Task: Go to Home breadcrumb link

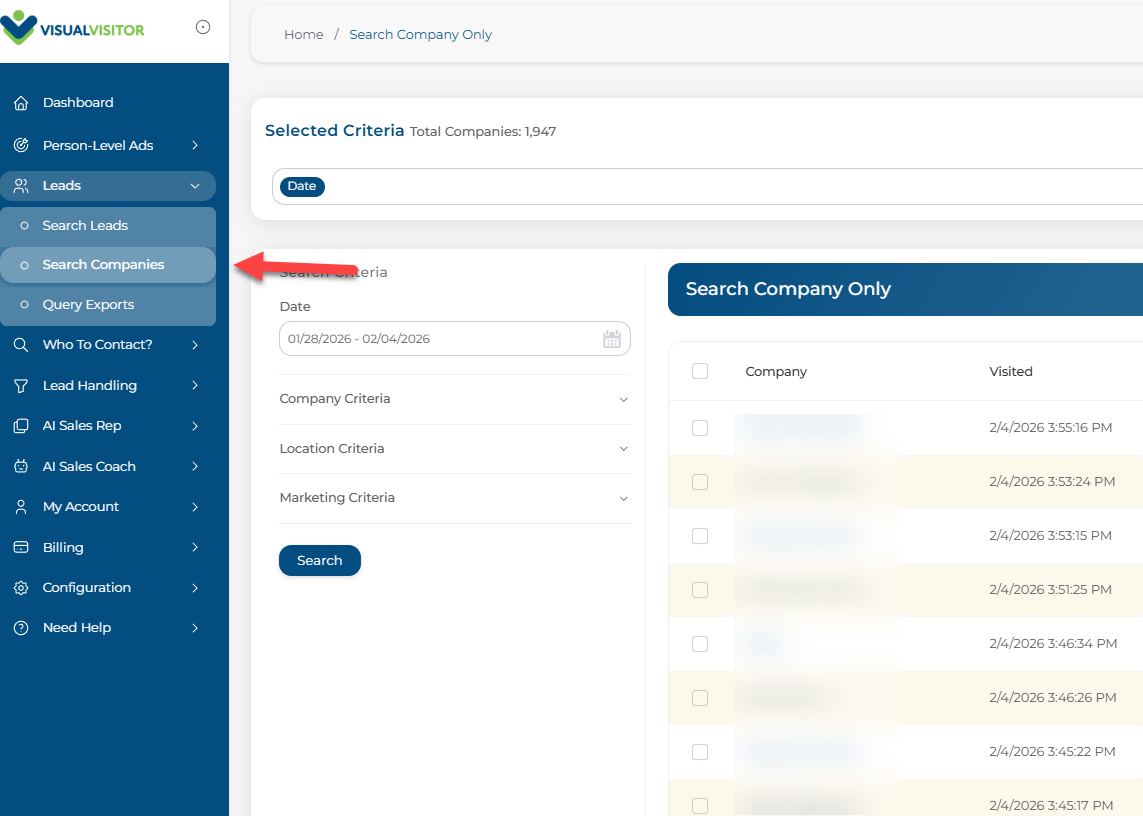Action: tap(303, 35)
